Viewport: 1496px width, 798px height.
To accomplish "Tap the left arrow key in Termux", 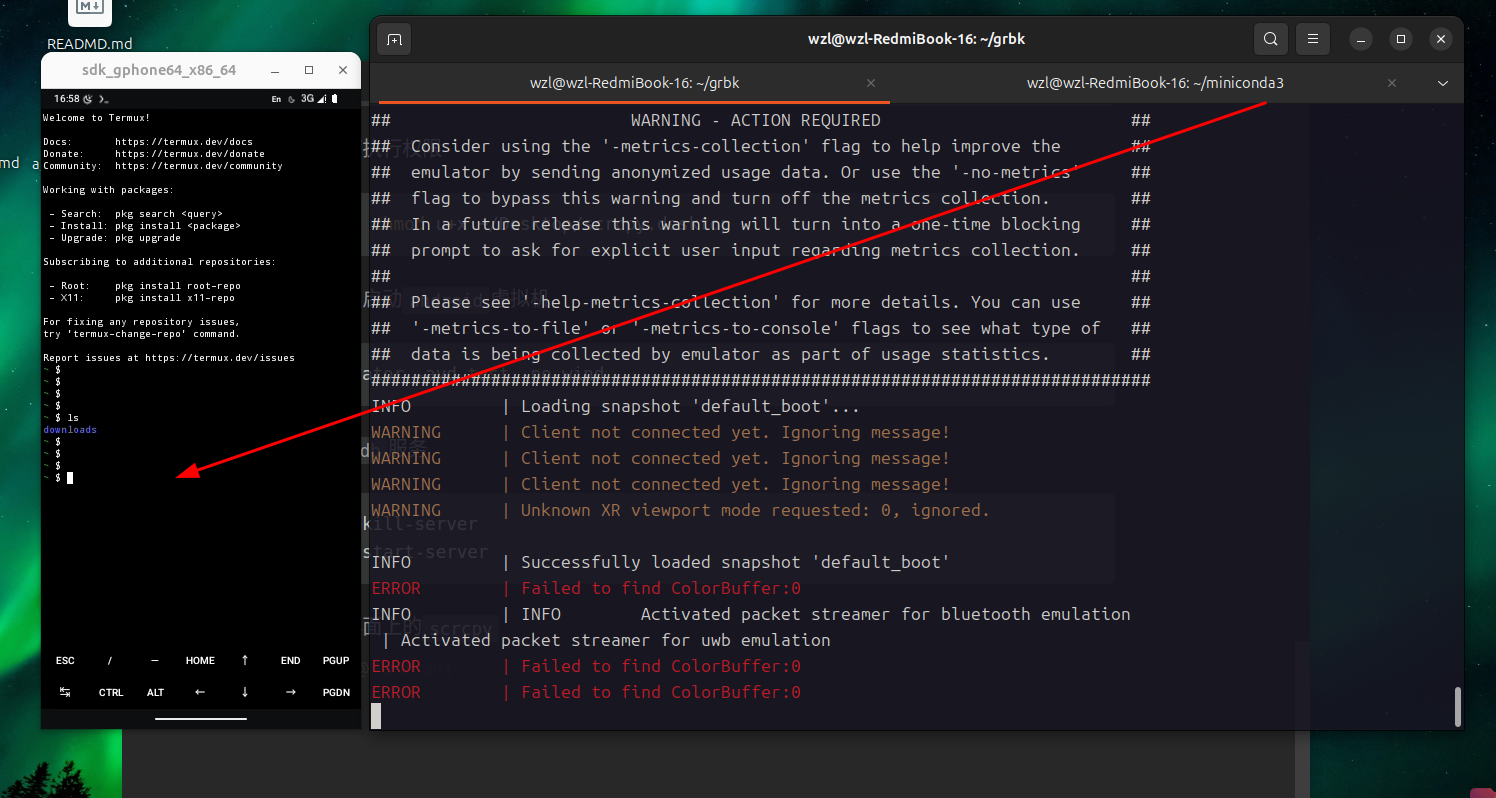I will (200, 692).
